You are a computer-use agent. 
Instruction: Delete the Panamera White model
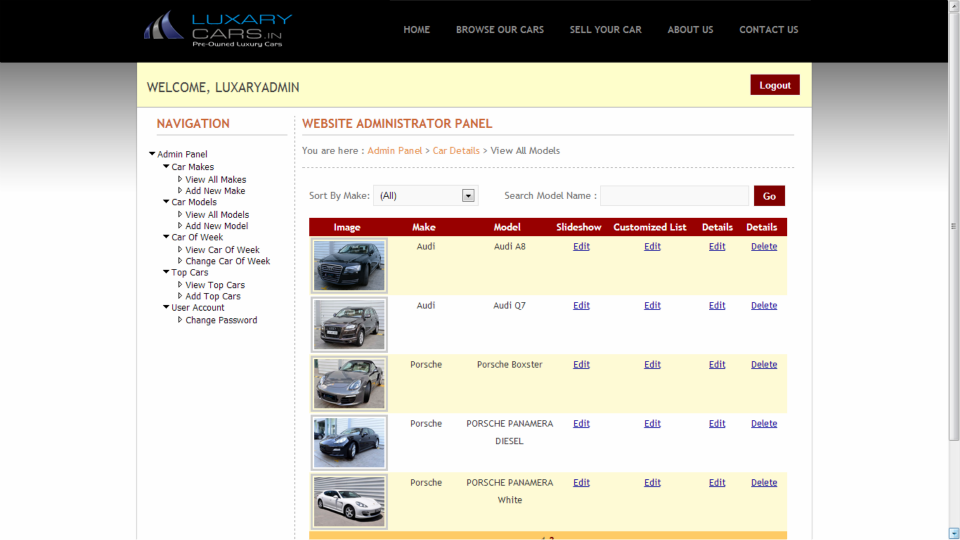coord(764,482)
